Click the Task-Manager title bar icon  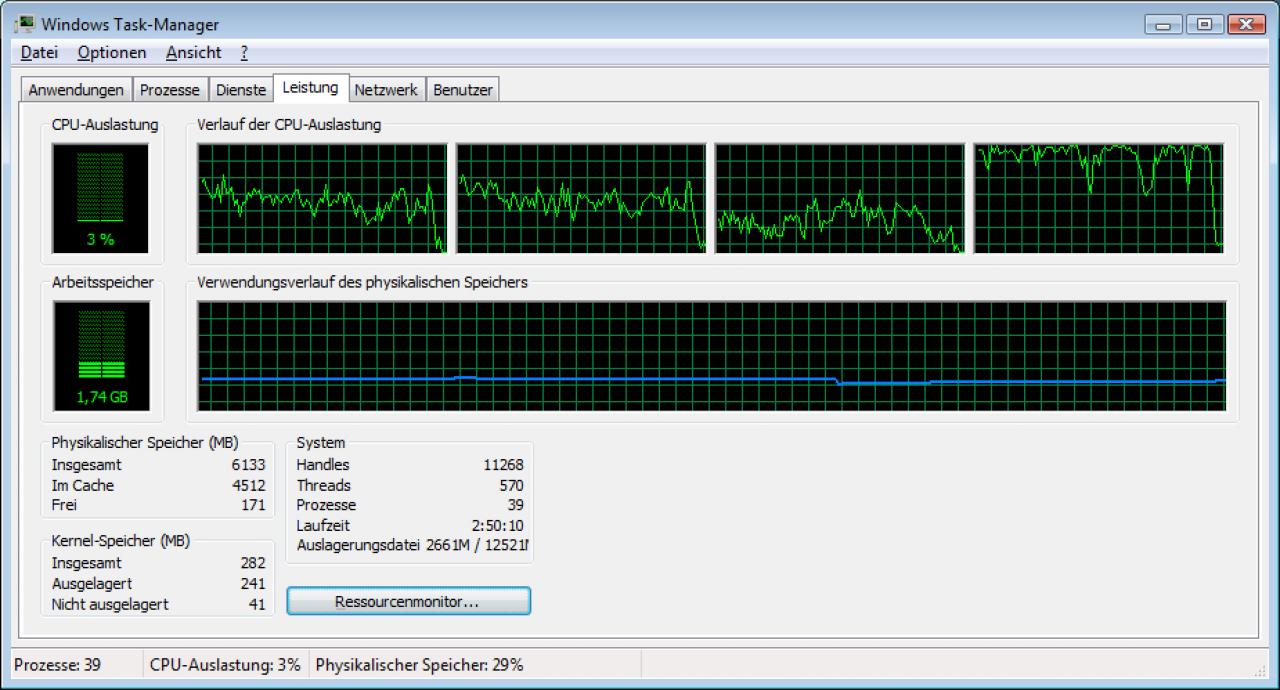(24, 24)
